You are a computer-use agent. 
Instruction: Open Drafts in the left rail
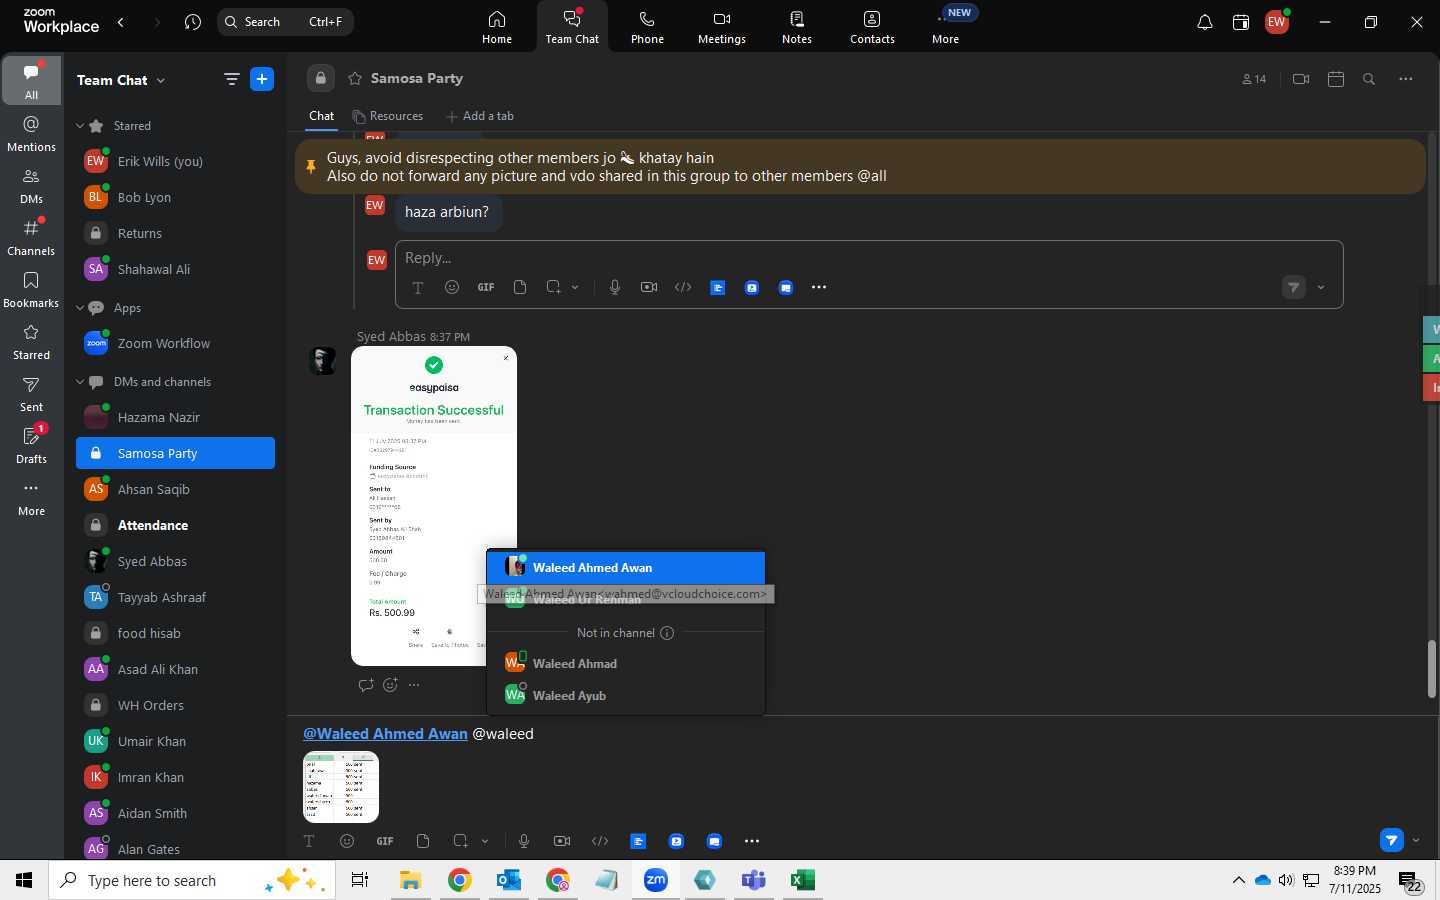click(31, 445)
